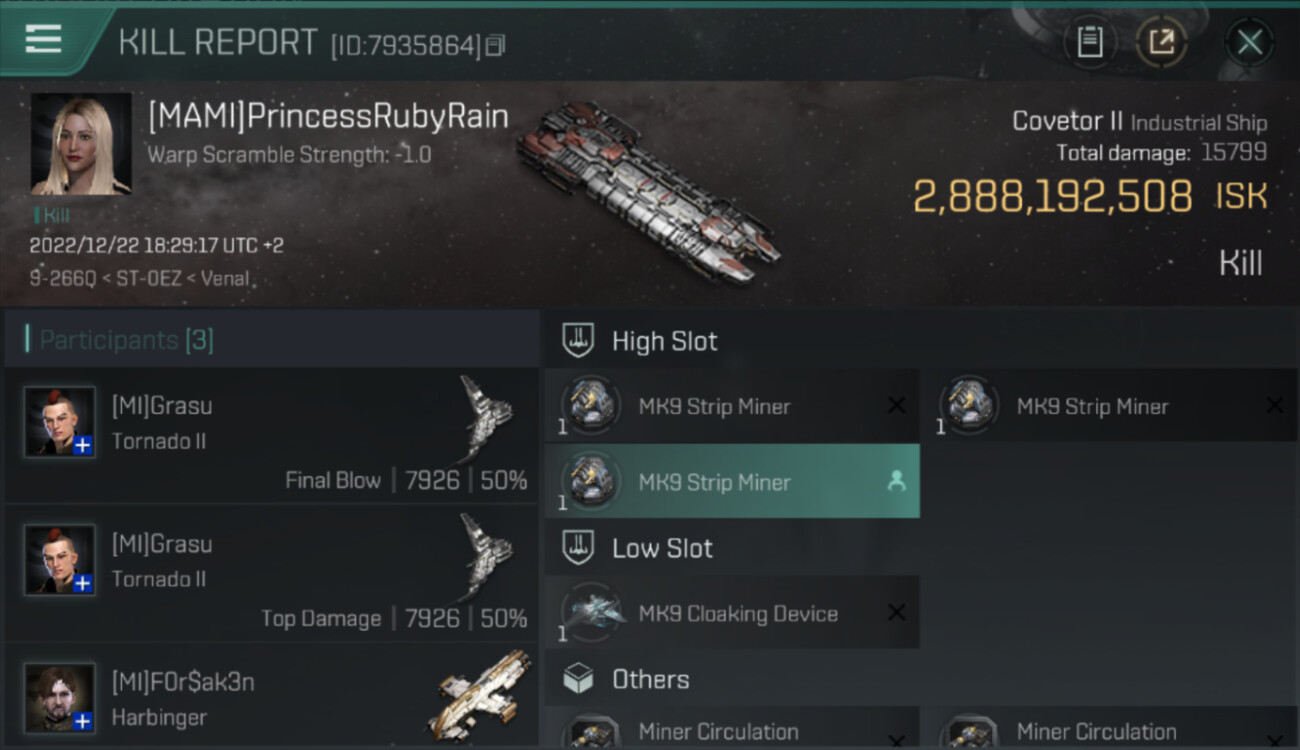The height and width of the screenshot is (750, 1300).
Task: View PrincessRubyRain's character portrait
Action: 81,144
